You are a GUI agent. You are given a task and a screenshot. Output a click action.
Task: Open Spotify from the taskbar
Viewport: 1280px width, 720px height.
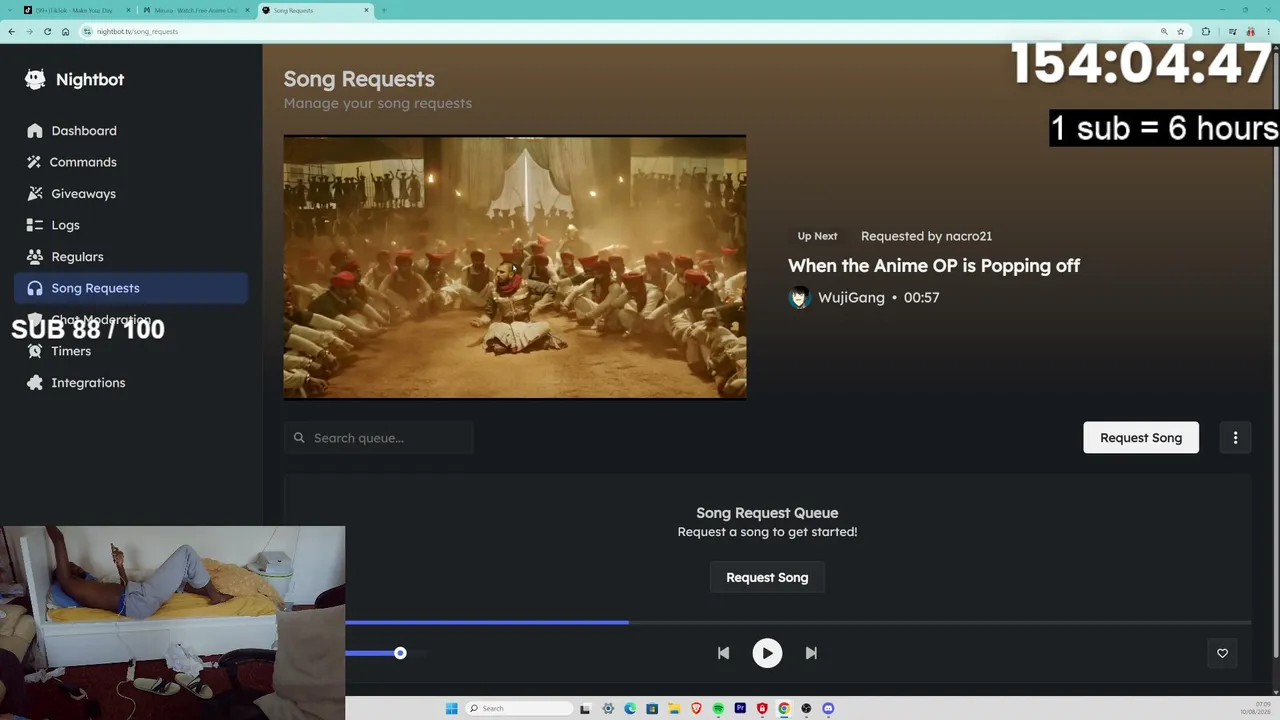pos(718,709)
